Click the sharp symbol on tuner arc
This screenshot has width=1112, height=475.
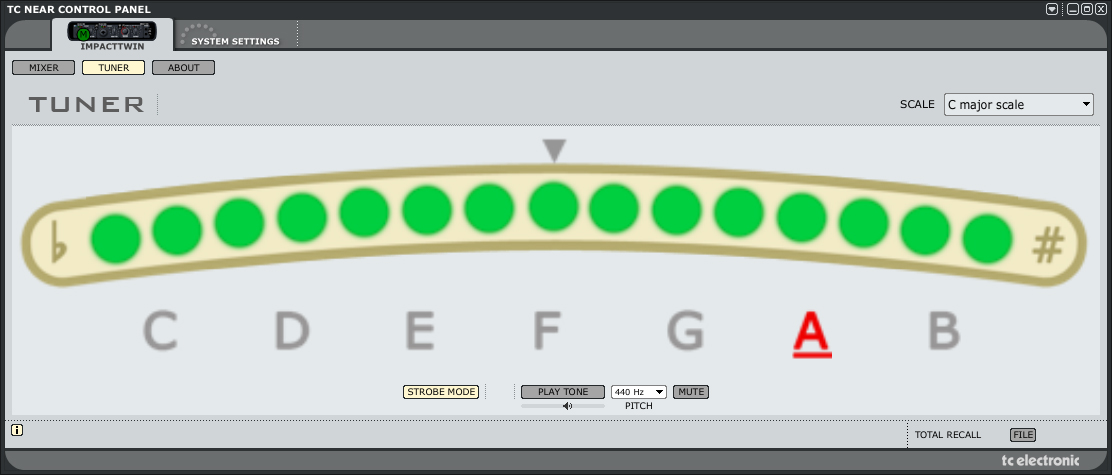(1047, 247)
